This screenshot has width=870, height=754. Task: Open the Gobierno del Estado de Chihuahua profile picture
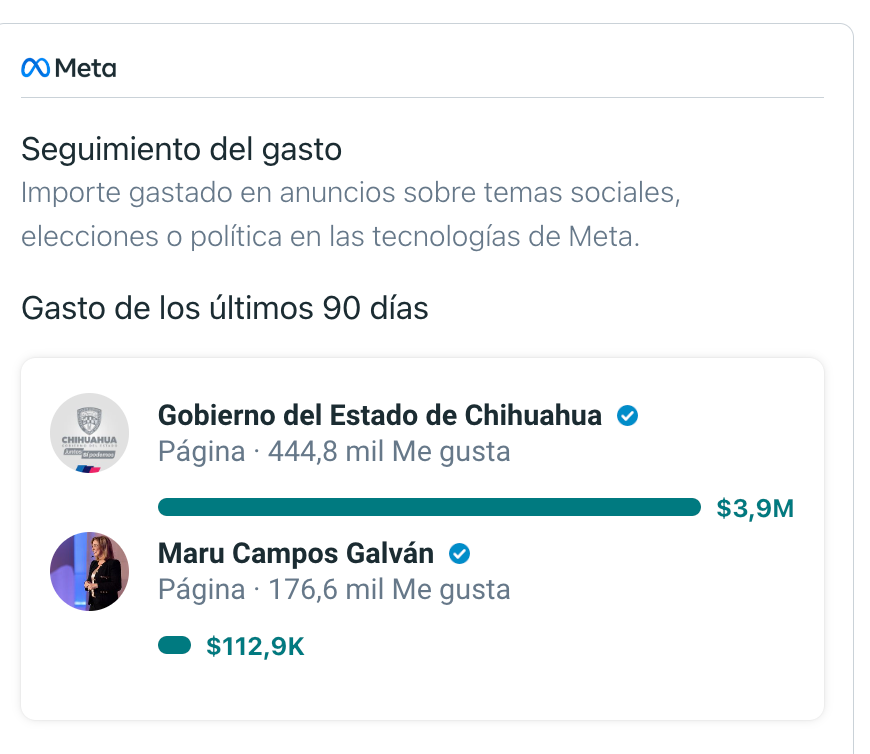coord(90,433)
